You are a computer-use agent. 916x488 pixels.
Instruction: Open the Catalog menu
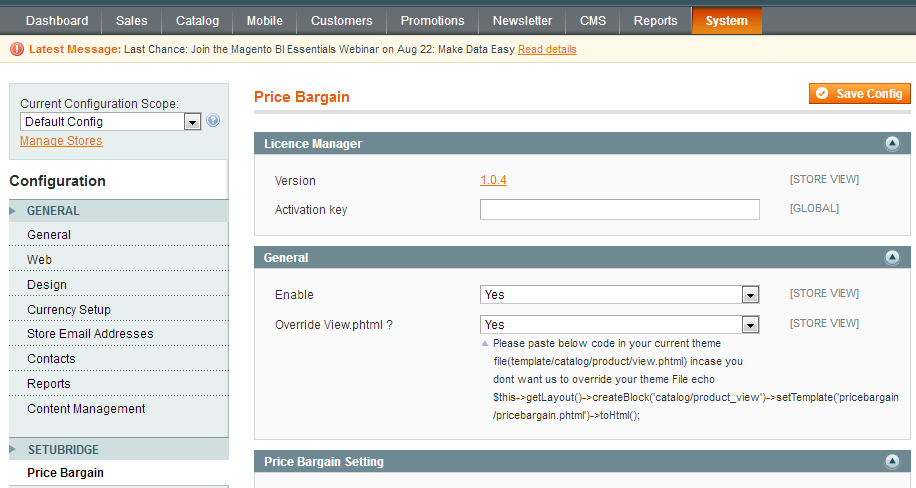point(197,21)
